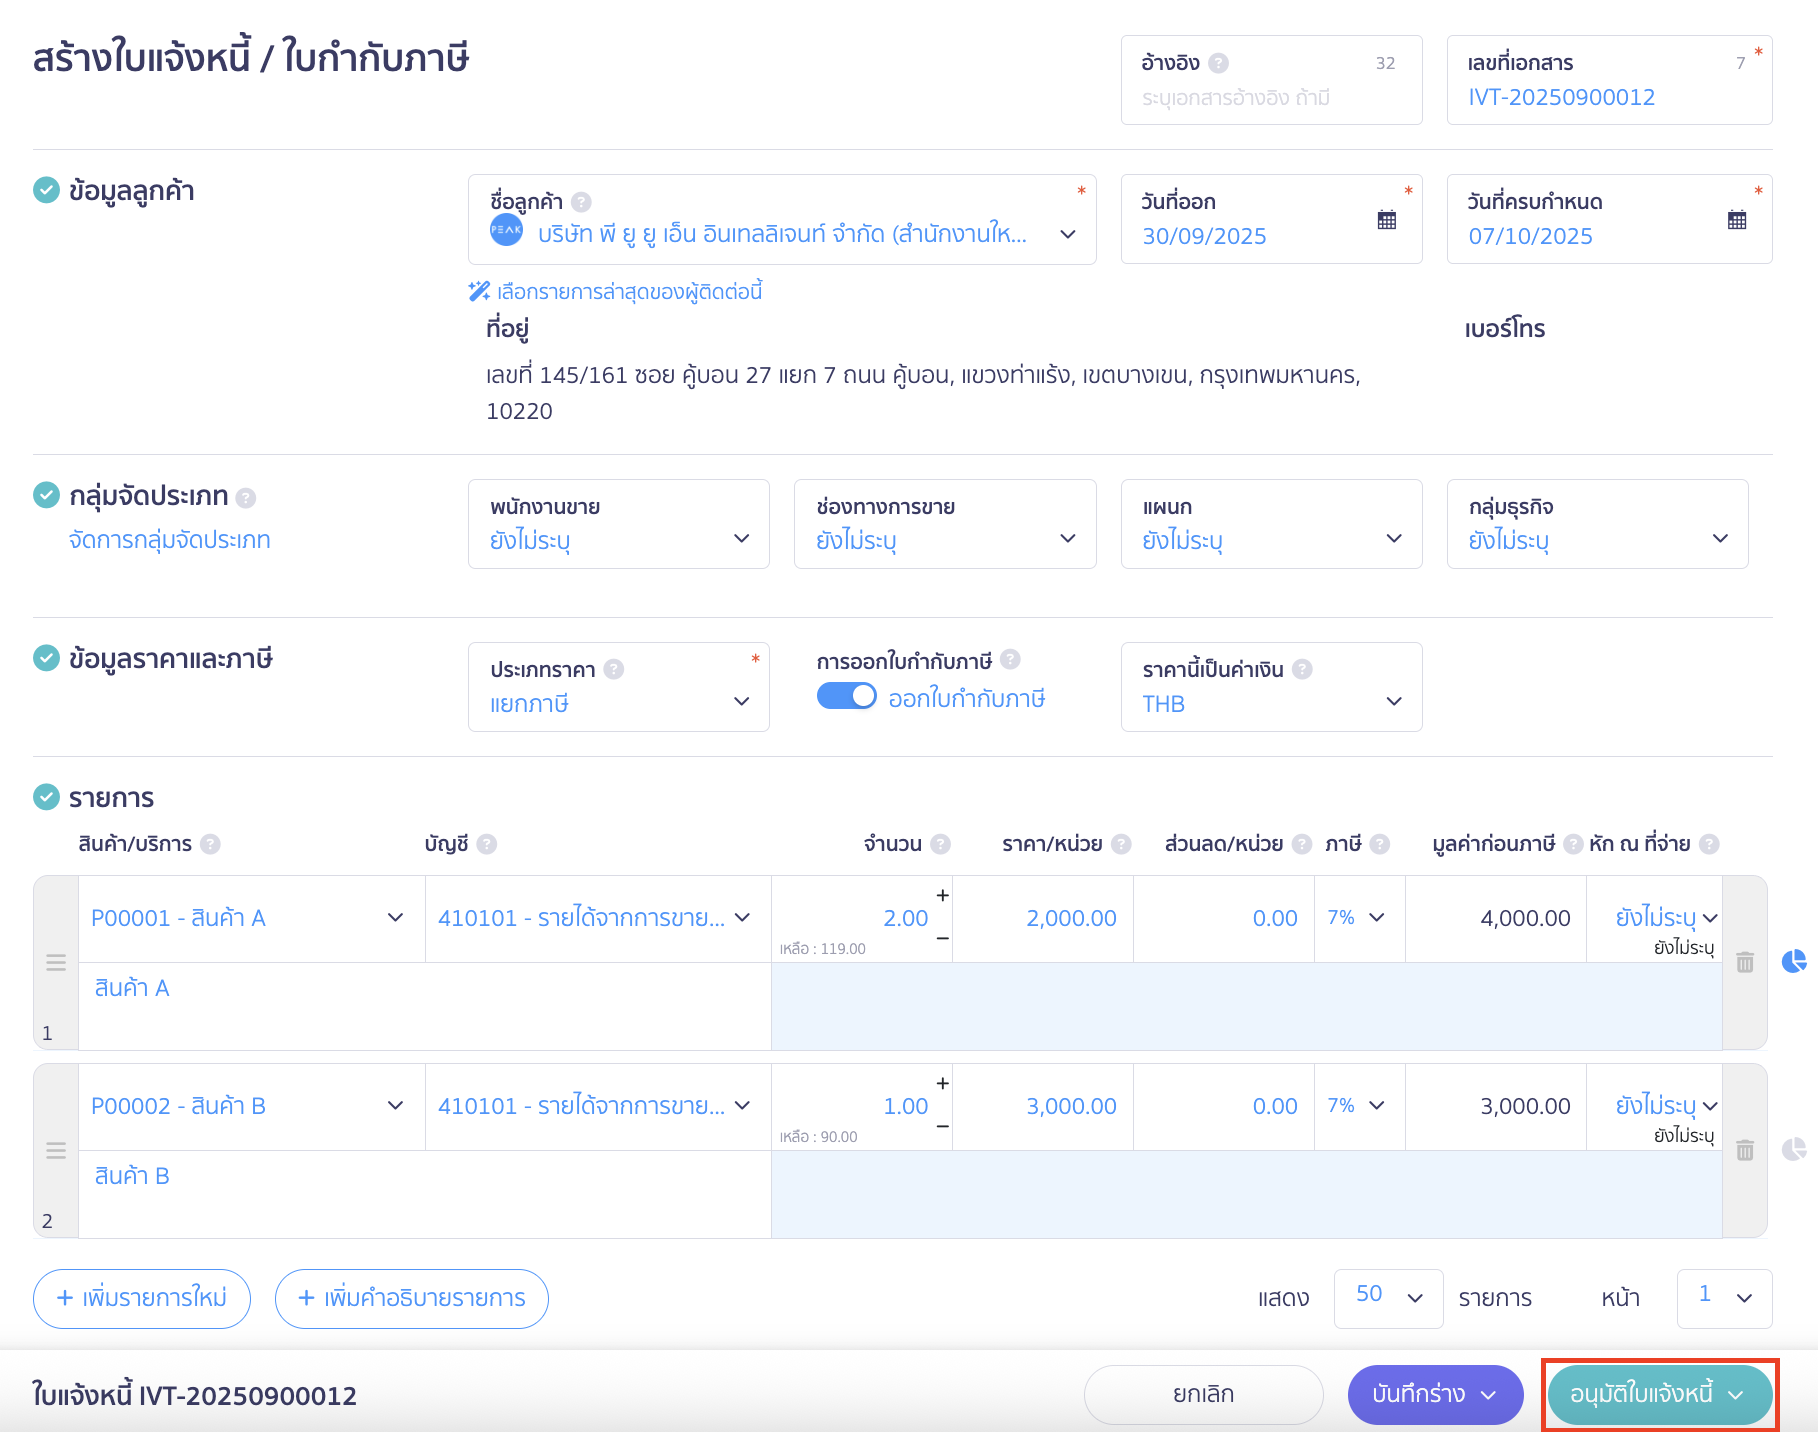1818x1432 pixels.
Task: Disable the ออกใบกำกับภาษี toggle
Action: tap(846, 695)
